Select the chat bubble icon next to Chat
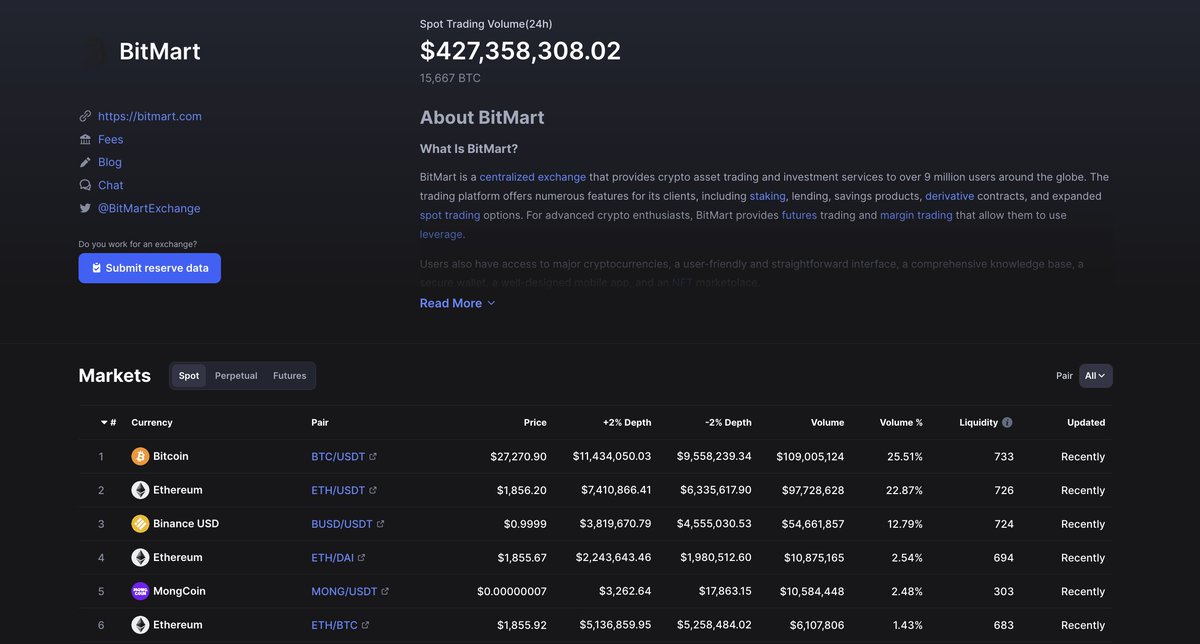 tap(86, 184)
